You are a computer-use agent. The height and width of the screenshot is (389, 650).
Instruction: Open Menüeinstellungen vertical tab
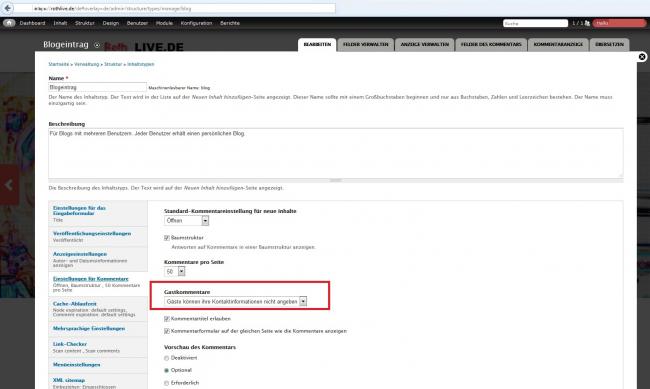coord(98,365)
